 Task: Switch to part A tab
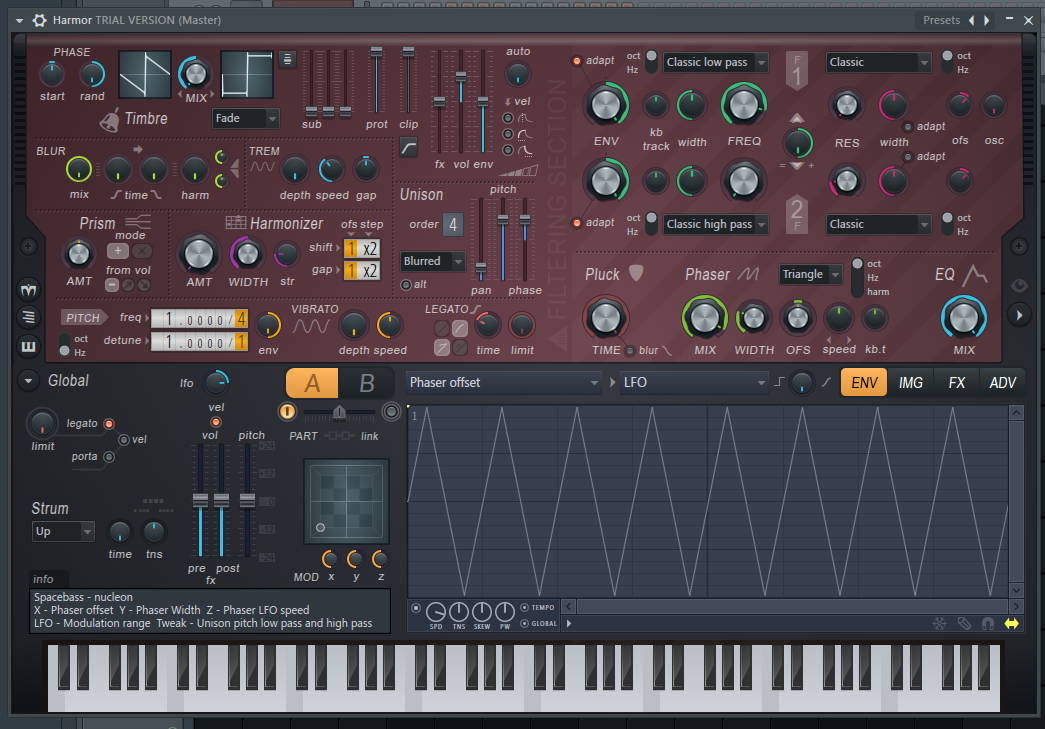(312, 383)
